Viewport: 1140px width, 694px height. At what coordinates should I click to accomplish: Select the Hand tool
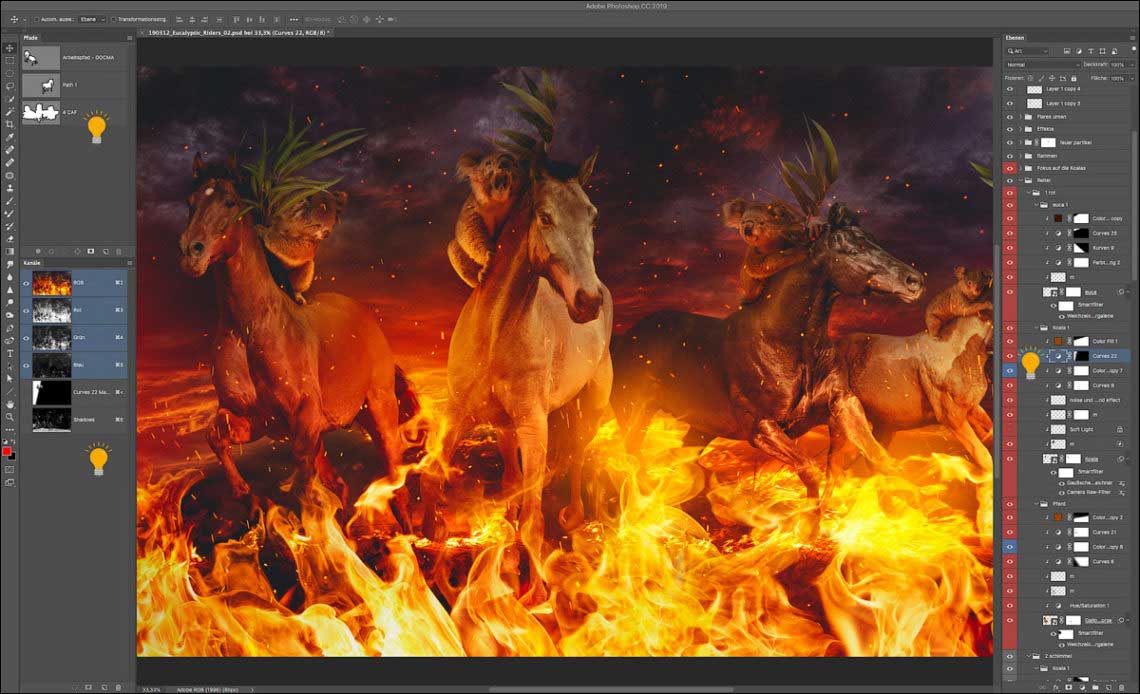coord(9,403)
